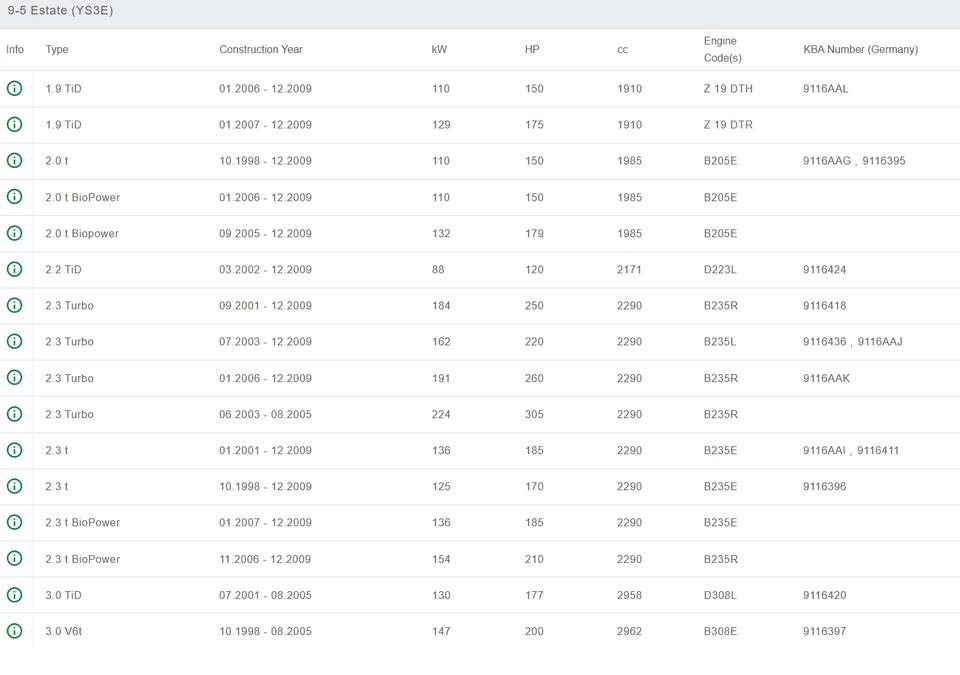This screenshot has width=960, height=675.
Task: Click the 9-5 Estate (YS3E) heading
Action: tap(60, 10)
